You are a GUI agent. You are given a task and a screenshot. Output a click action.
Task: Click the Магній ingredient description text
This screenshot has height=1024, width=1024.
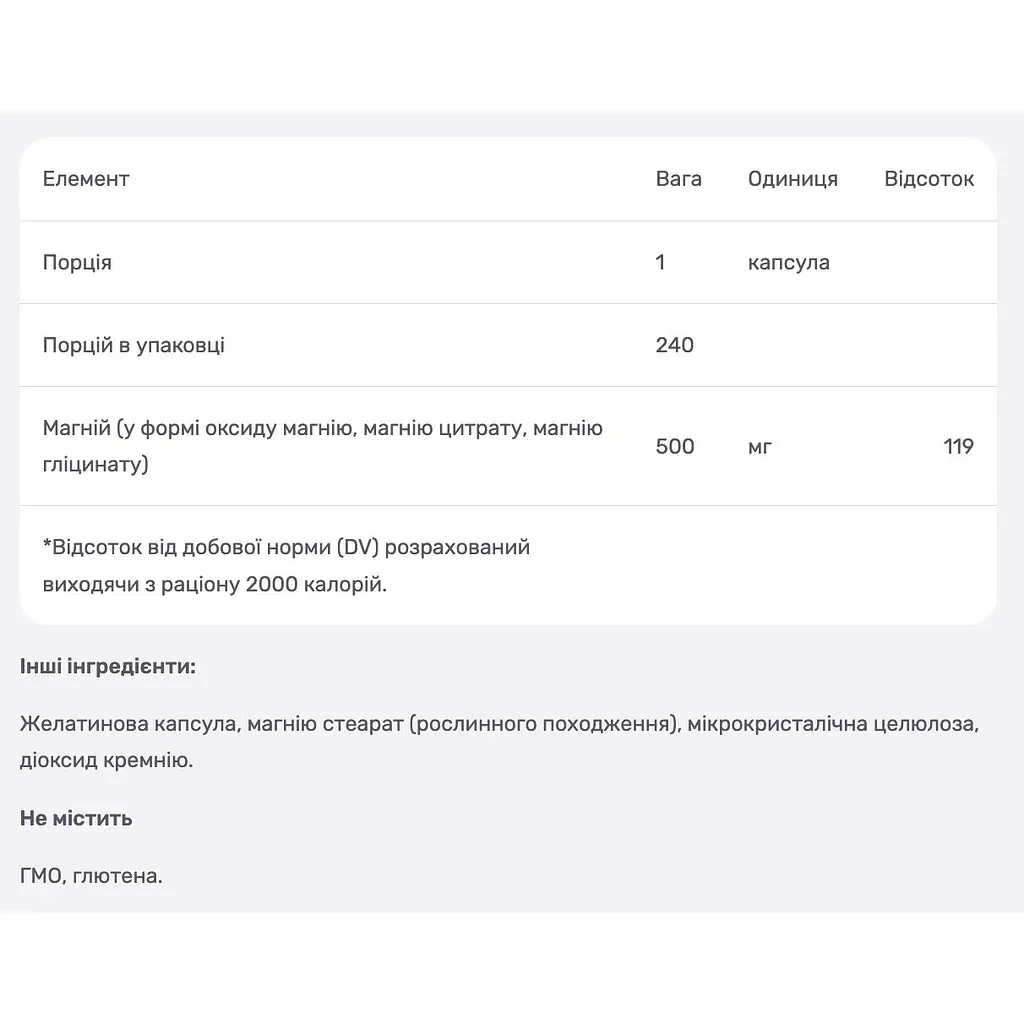tap(323, 446)
